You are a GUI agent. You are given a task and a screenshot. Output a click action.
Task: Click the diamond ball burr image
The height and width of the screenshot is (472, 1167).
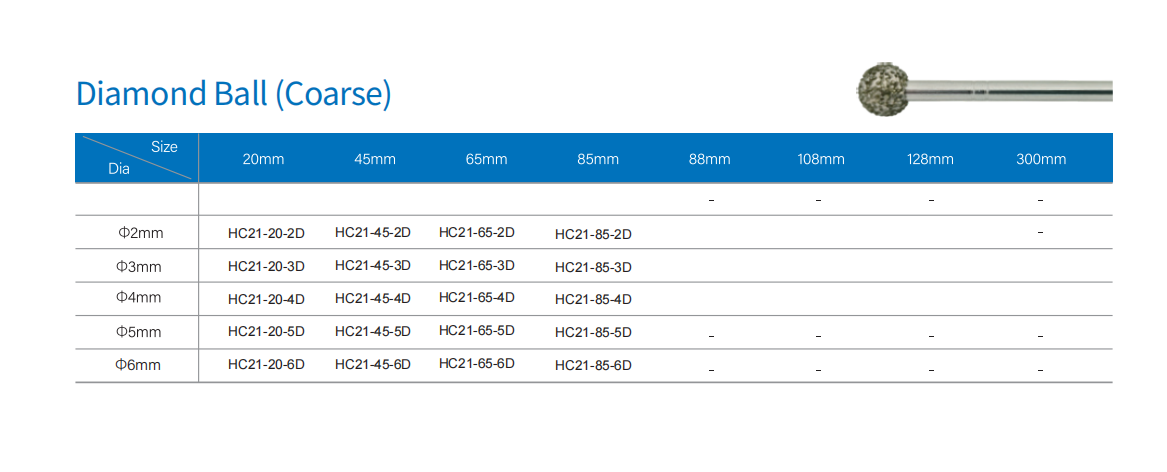[984, 89]
